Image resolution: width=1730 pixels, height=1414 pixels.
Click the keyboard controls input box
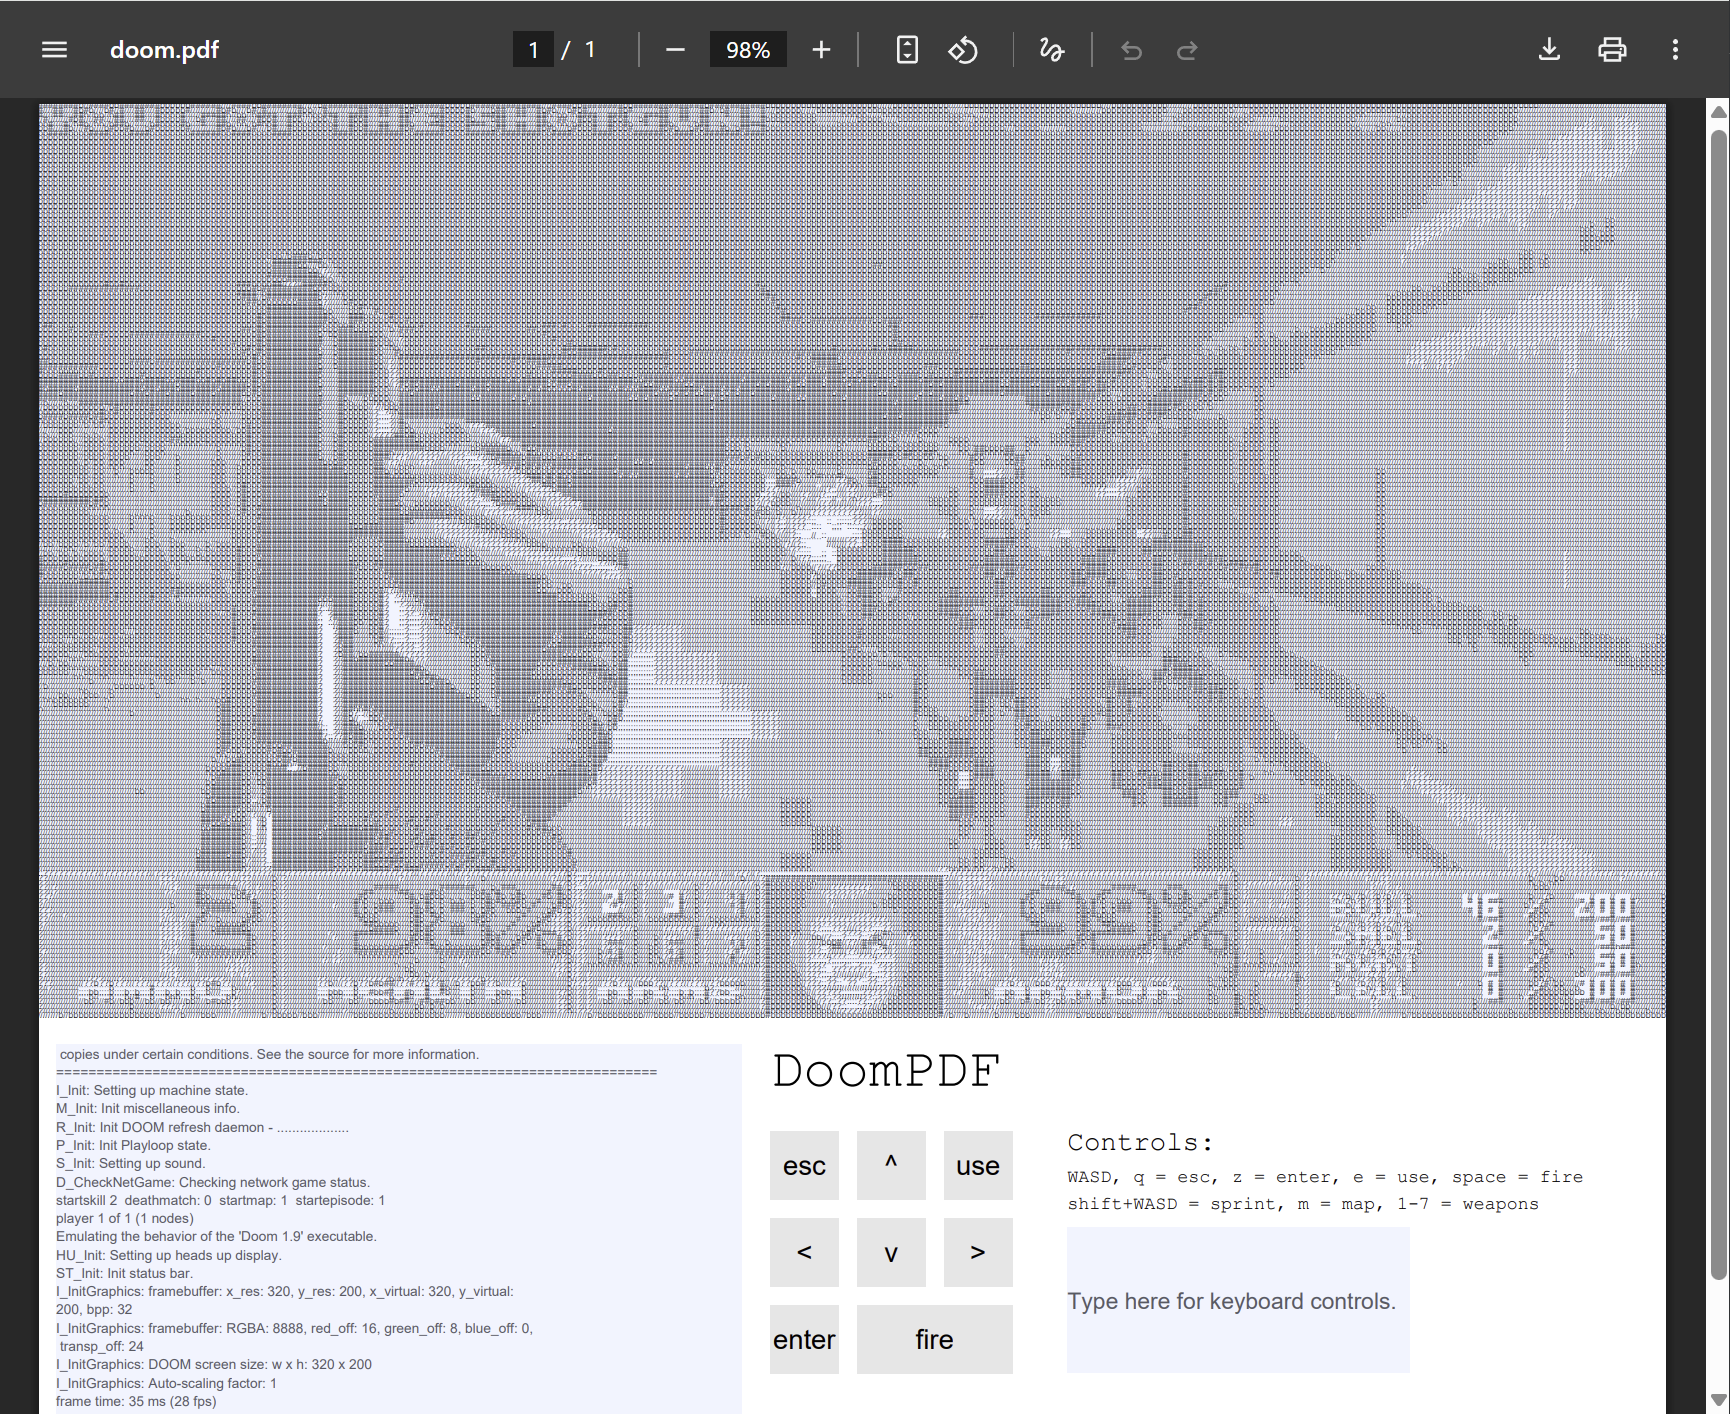click(x=1238, y=1300)
